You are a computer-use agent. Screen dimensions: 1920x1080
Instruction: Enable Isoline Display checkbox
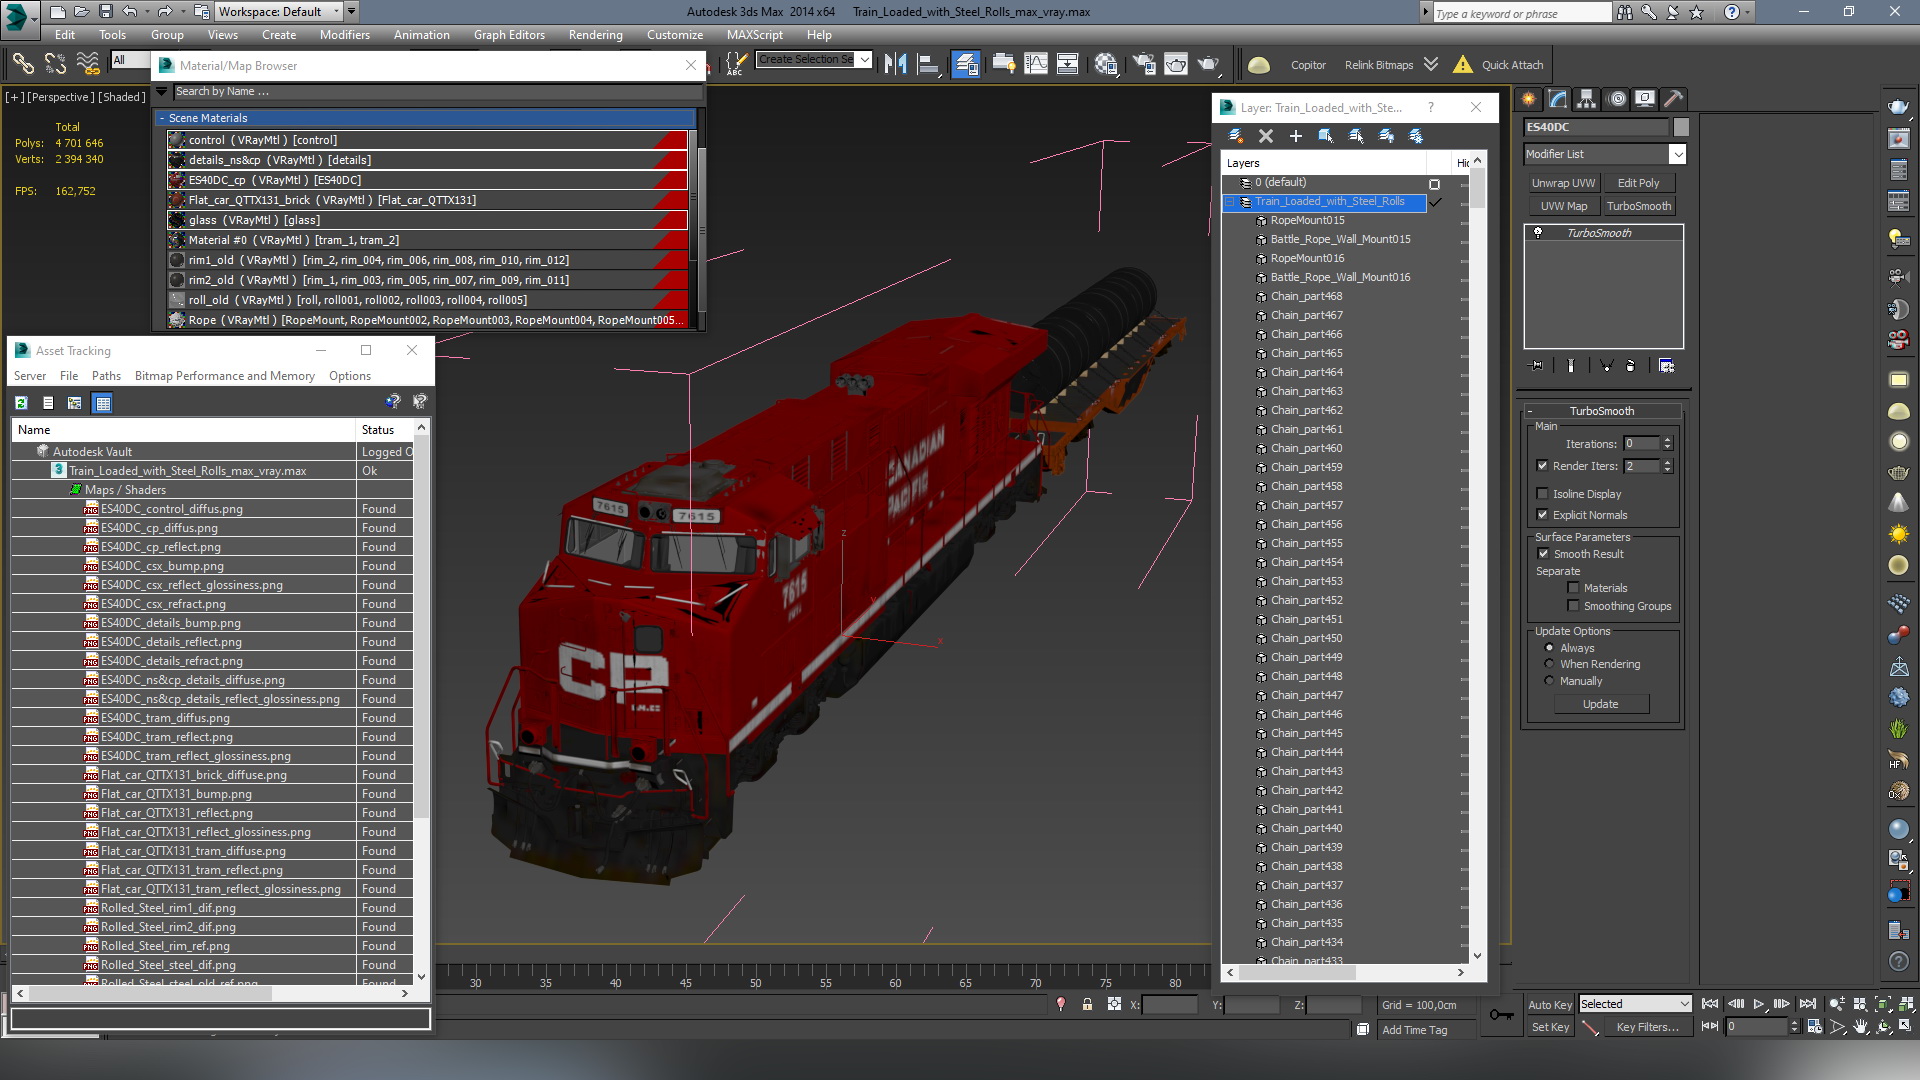coord(1542,494)
